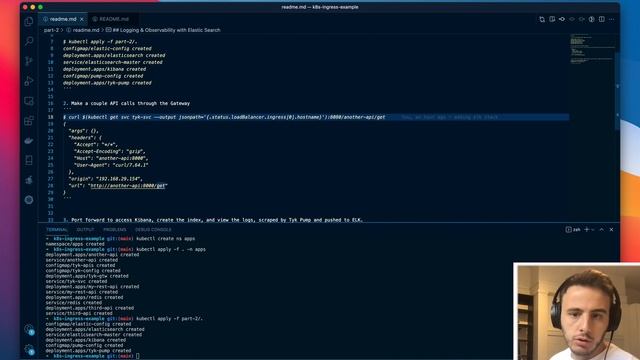This screenshot has width=640, height=360.
Task: Click the Open Changes icon in editor toolbar
Action: pos(542,19)
